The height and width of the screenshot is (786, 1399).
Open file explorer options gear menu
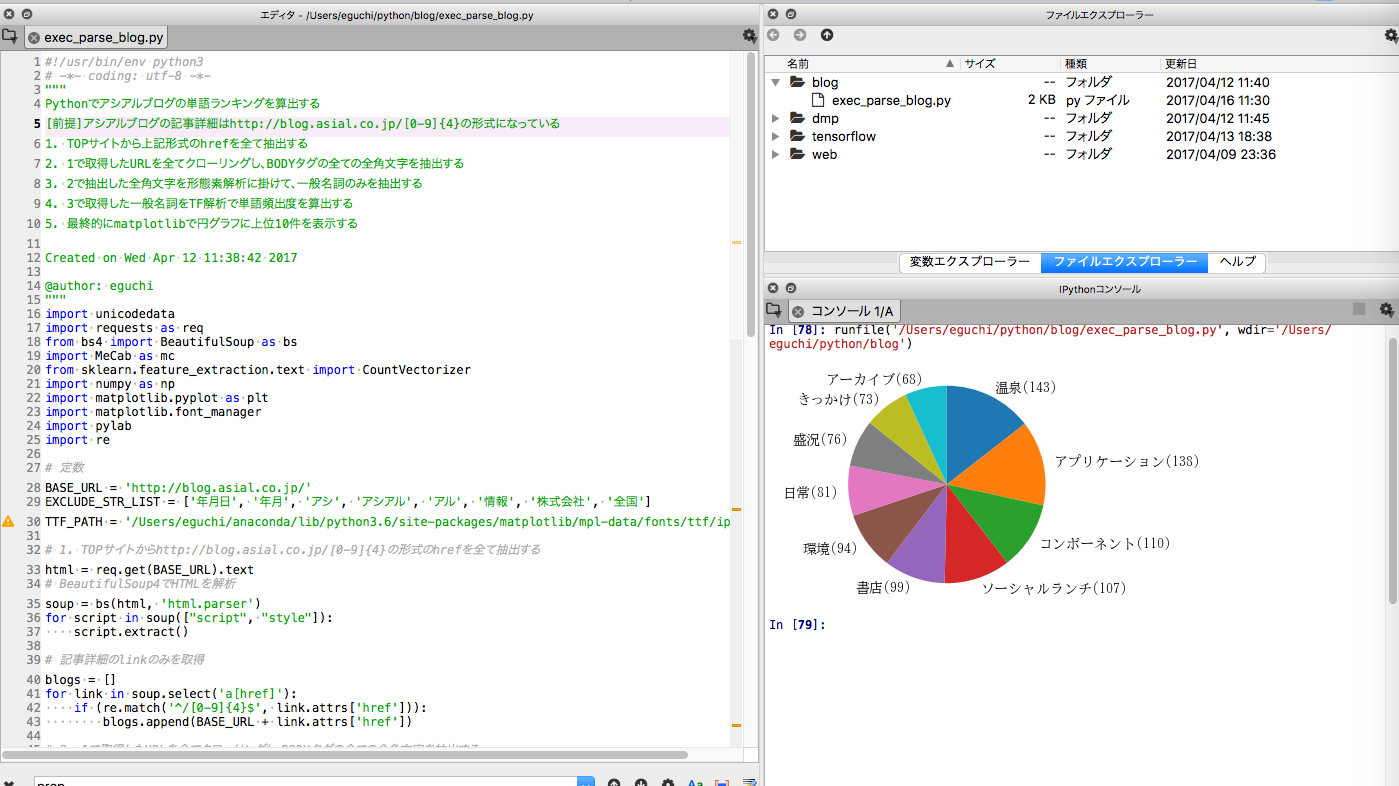(1390, 36)
